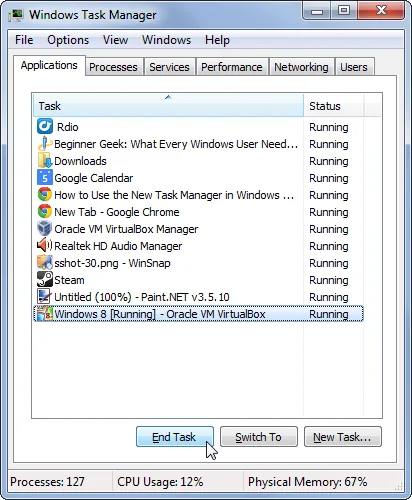
Task: Select Untitled (100%) - Paint.NET task
Action: click(x=198, y=297)
